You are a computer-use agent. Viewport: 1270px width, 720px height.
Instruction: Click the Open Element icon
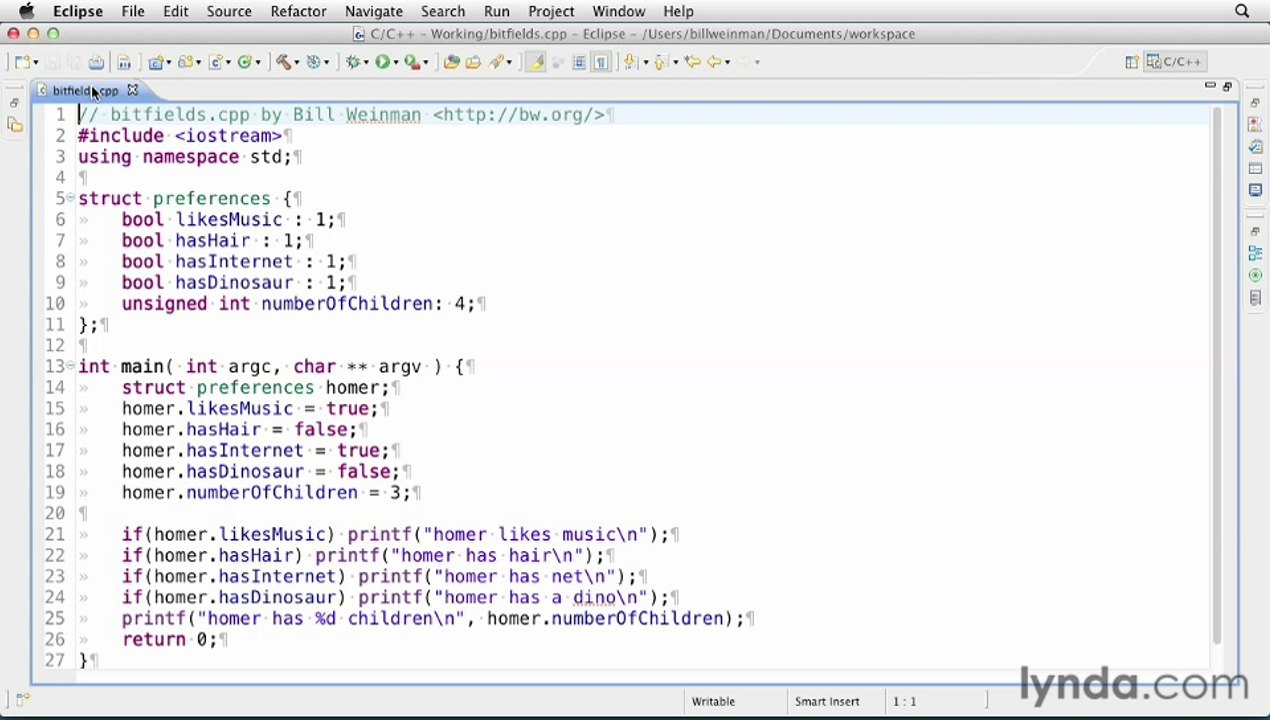point(452,62)
